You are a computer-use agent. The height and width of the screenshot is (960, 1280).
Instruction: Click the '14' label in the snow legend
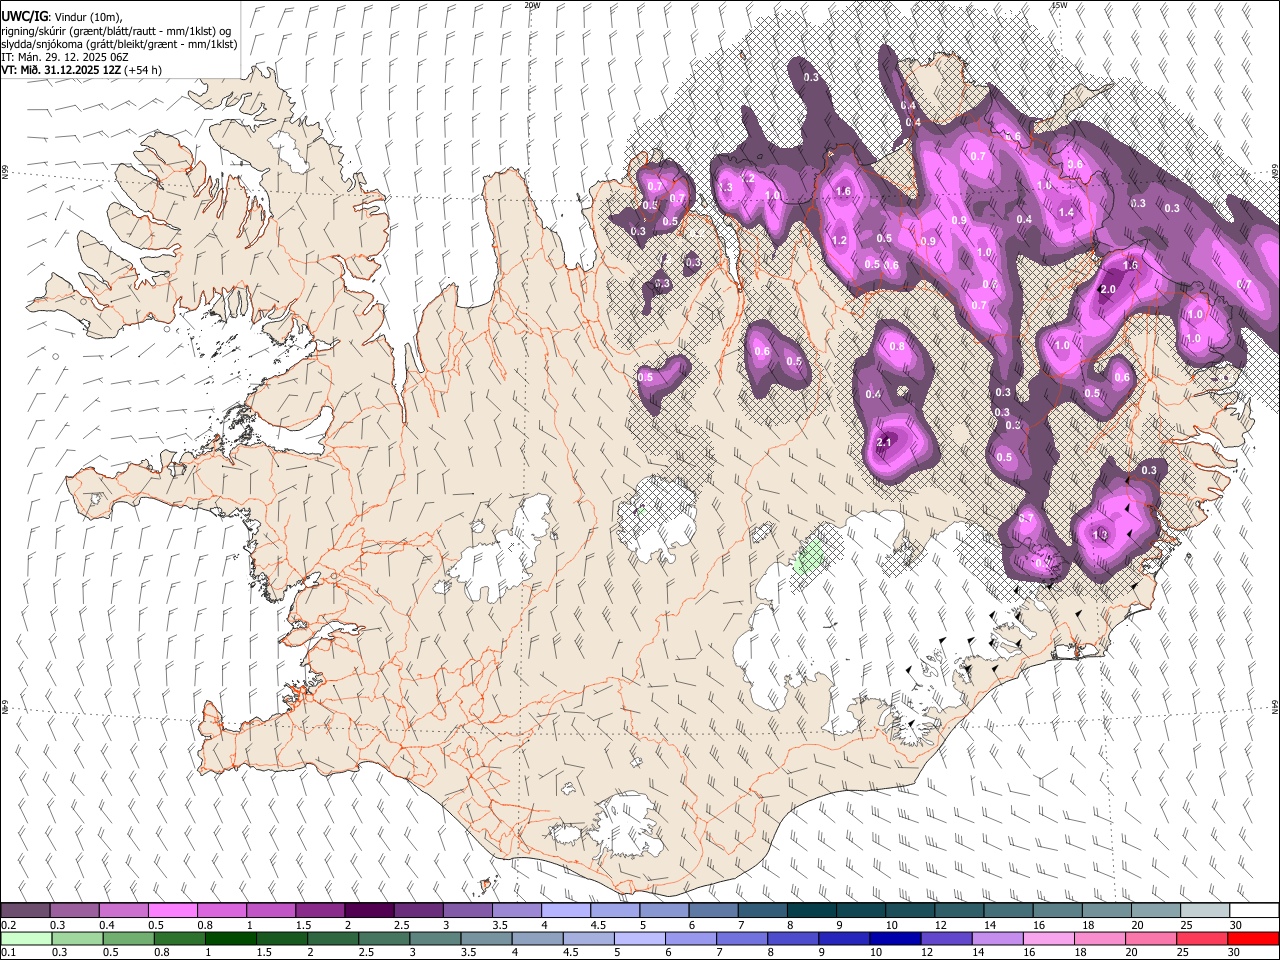(989, 925)
